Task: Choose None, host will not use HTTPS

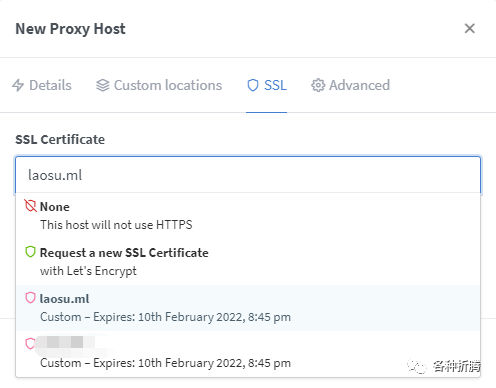Action: click(x=248, y=216)
